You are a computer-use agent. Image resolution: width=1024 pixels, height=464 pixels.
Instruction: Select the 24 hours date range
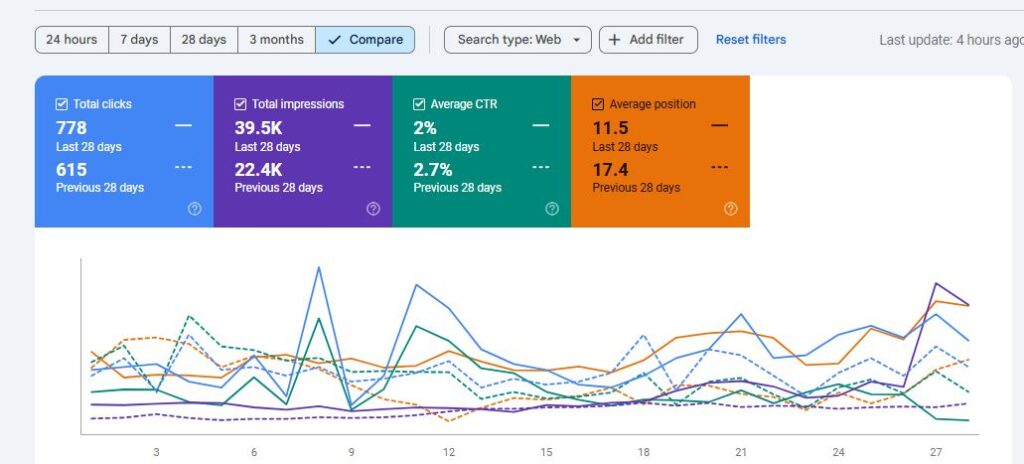(x=72, y=40)
